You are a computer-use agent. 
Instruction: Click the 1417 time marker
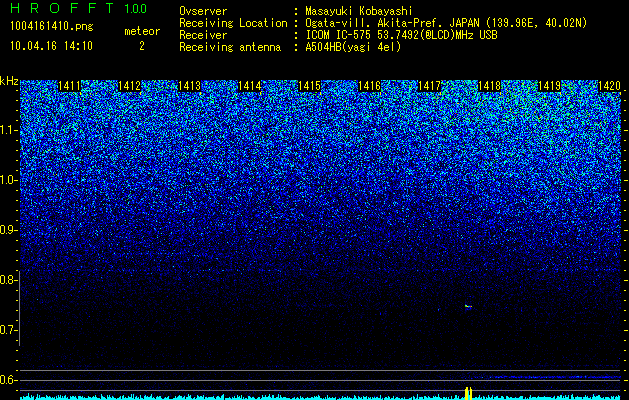coord(429,86)
